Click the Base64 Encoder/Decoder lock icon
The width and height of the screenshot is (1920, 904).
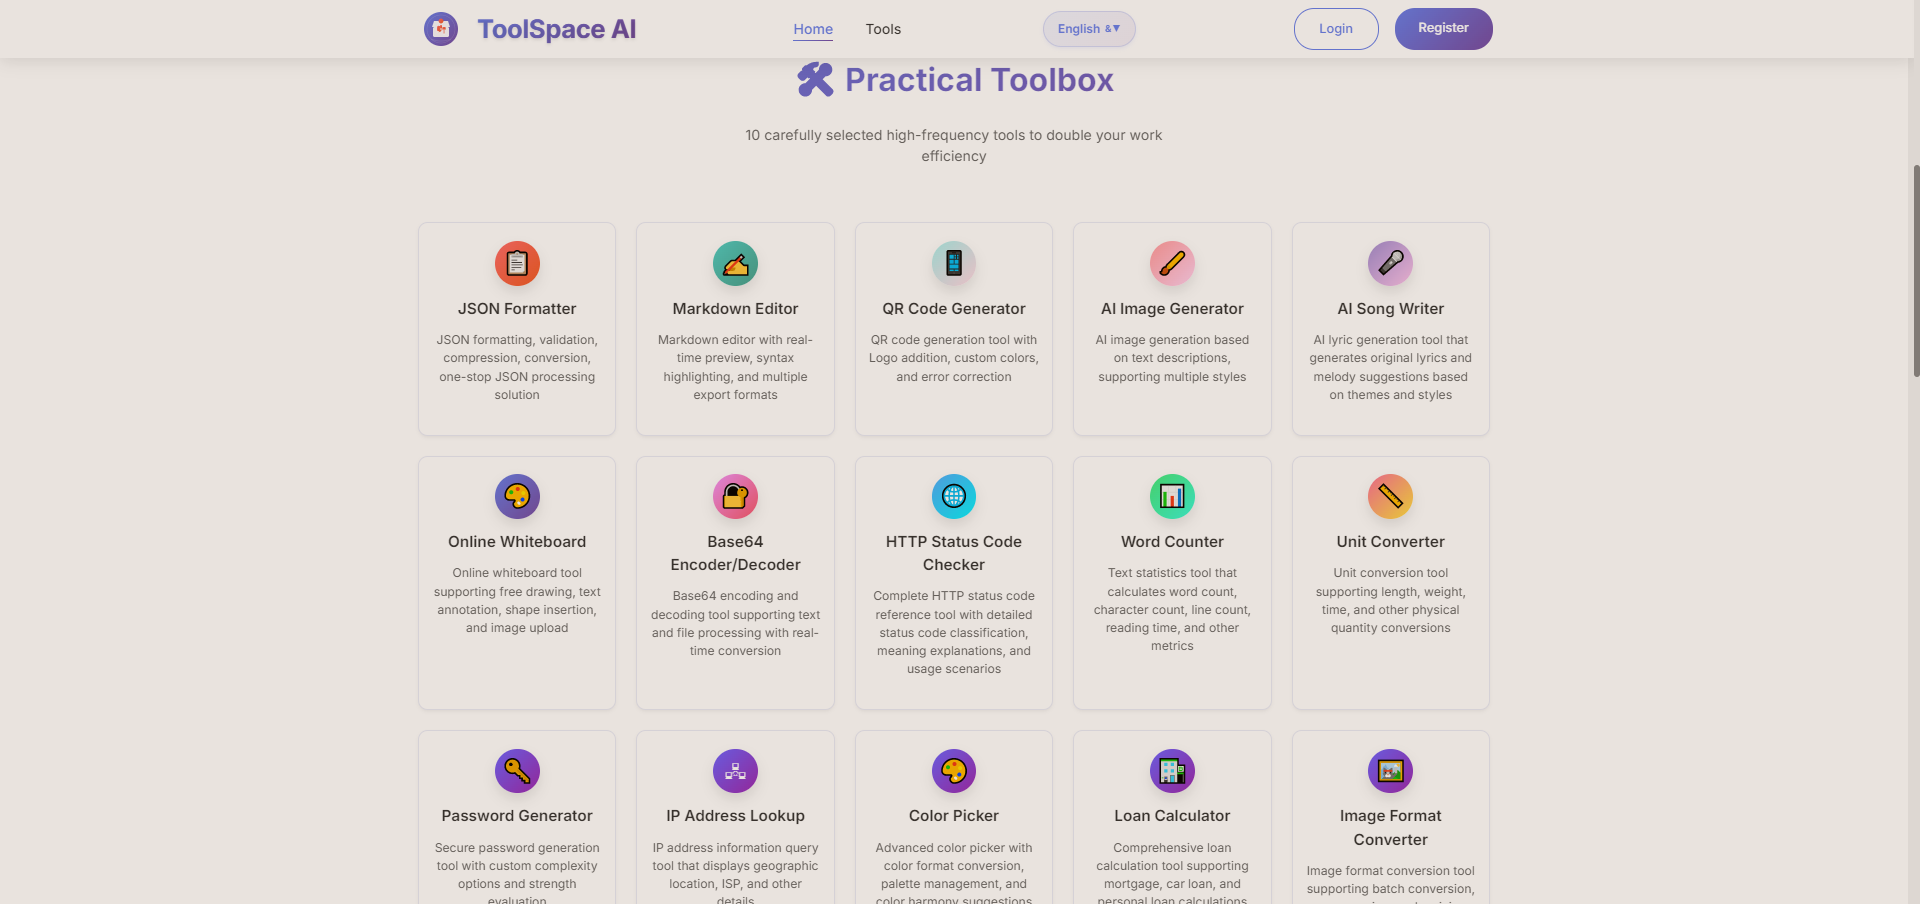(735, 496)
